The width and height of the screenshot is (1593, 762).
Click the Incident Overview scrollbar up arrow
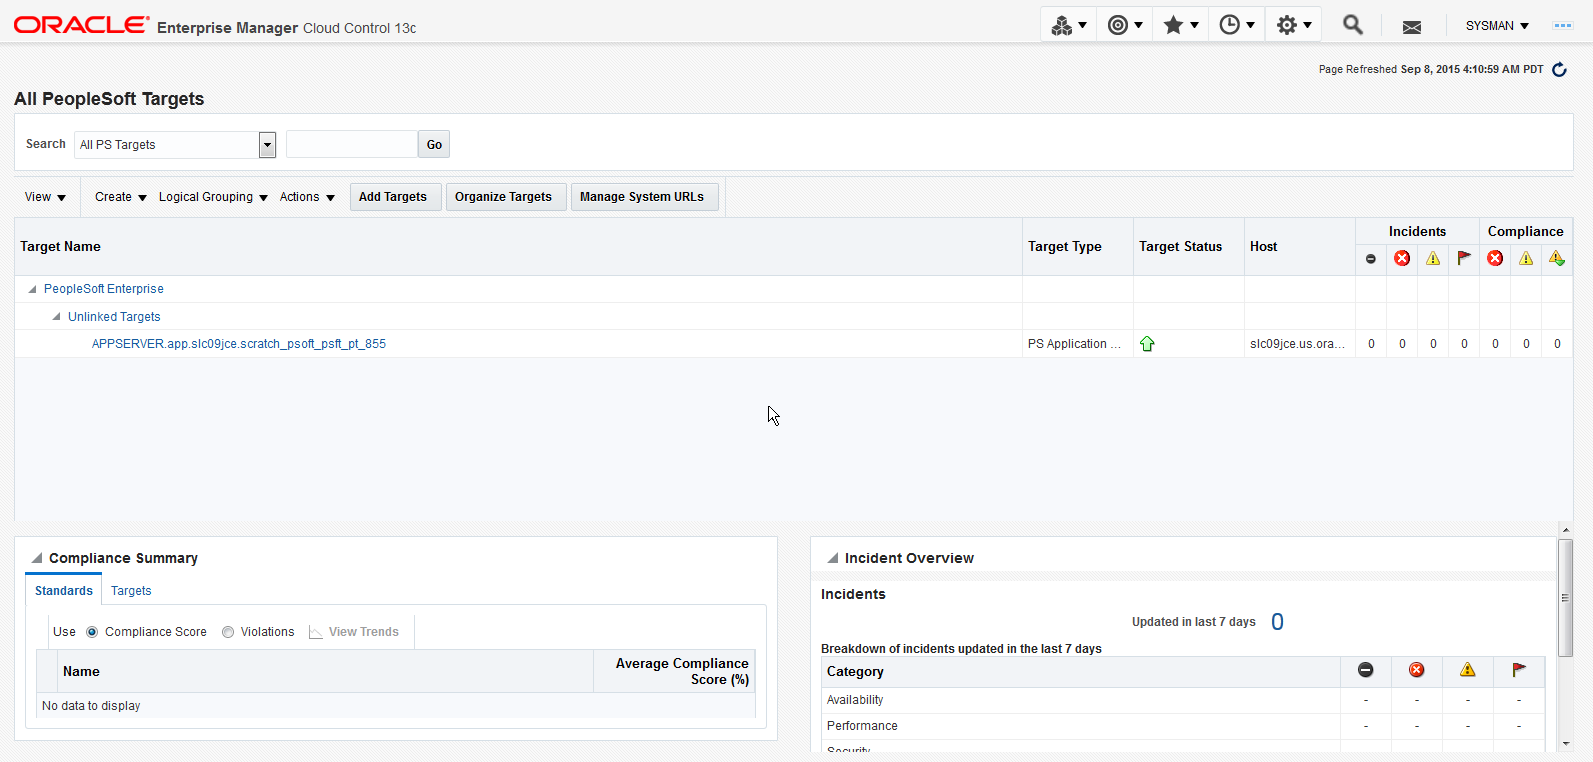(x=1566, y=530)
